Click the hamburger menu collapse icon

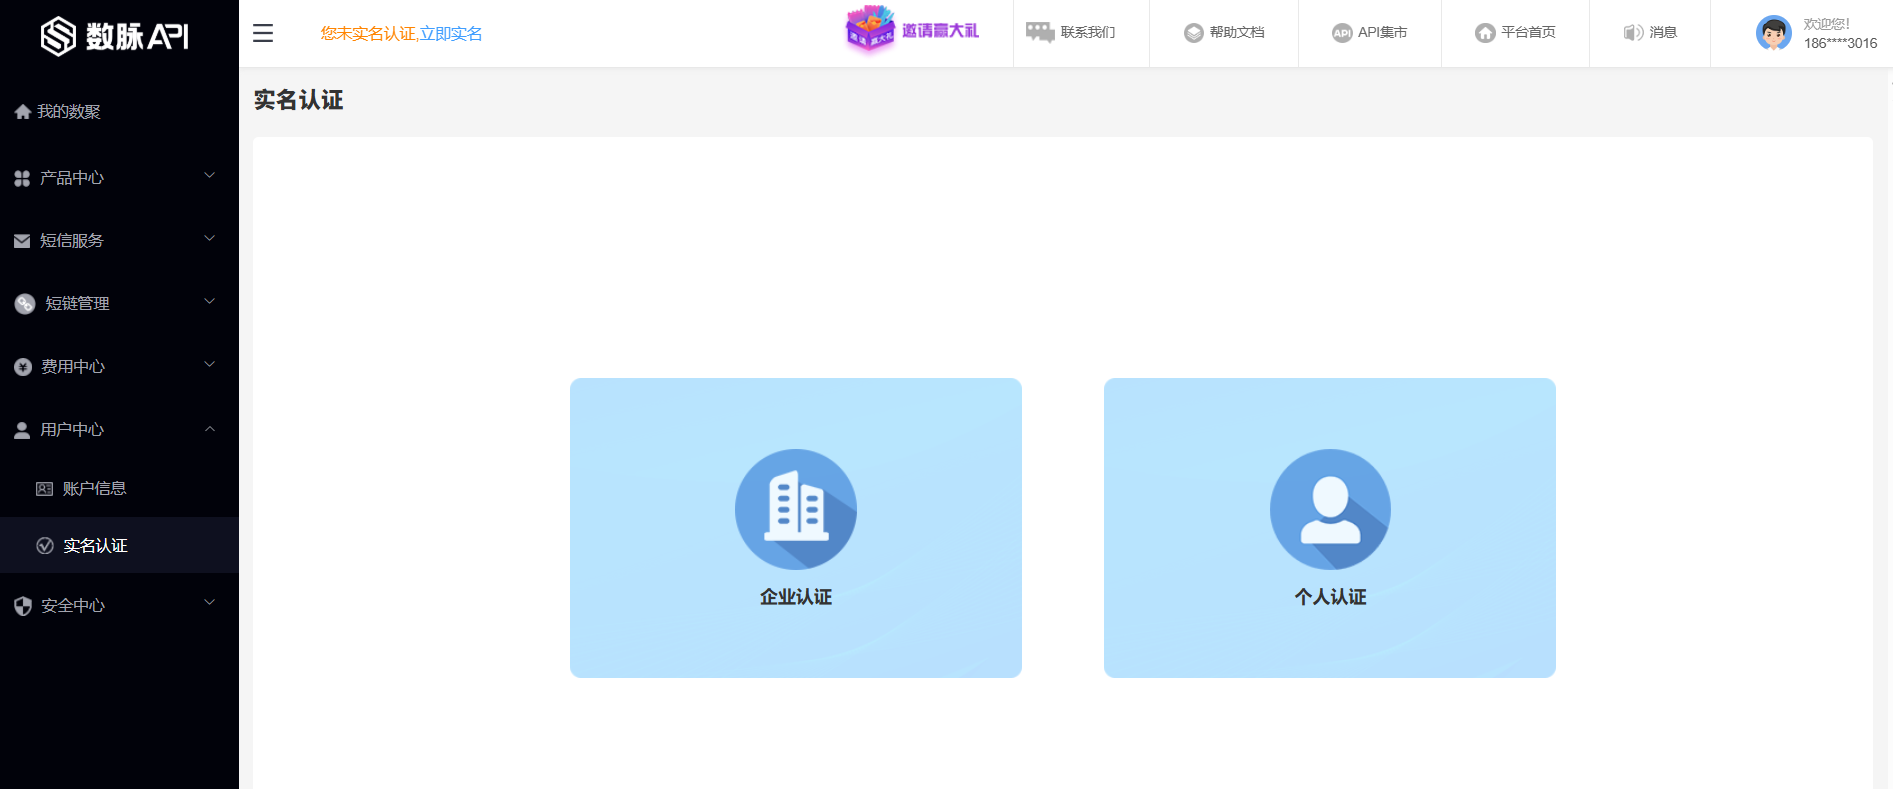tap(263, 33)
